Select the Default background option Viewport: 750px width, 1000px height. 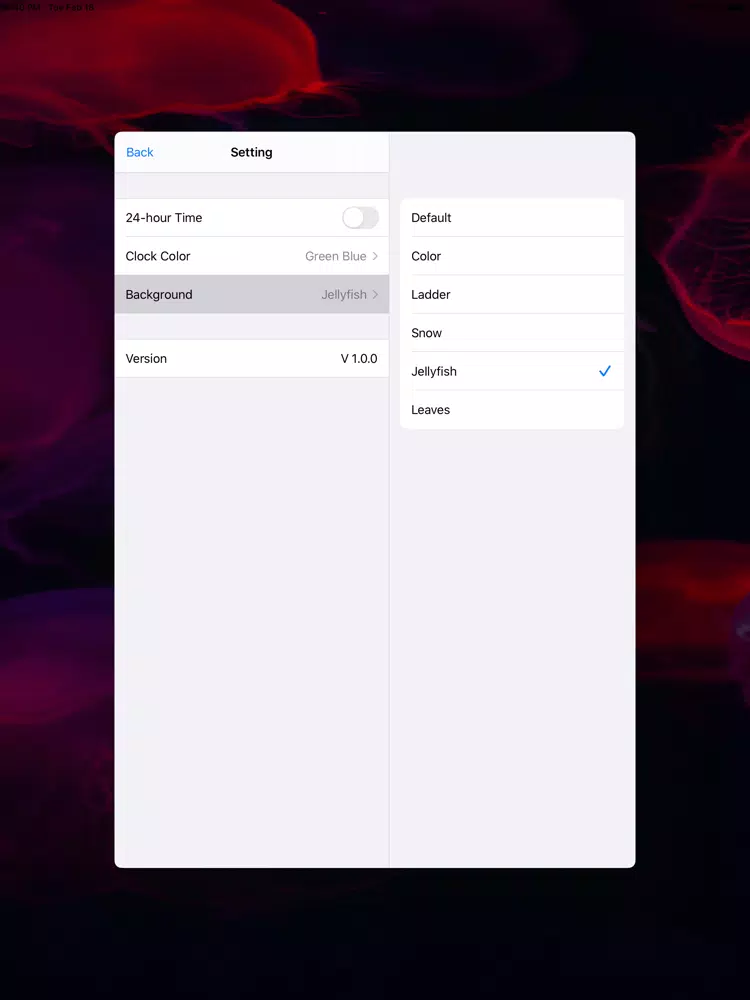pyautogui.click(x=511, y=217)
